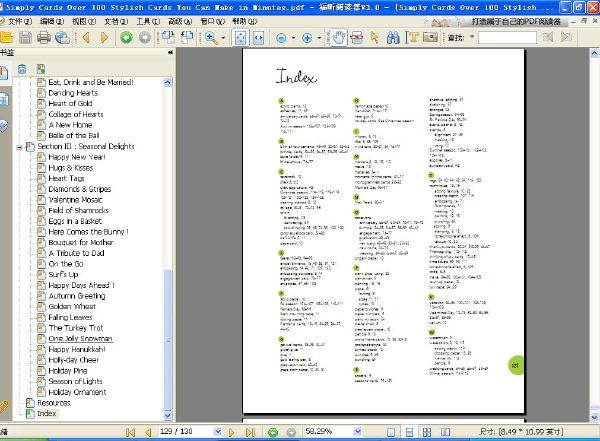The width and height of the screenshot is (600, 441).
Task: Click the find previous button
Action: [548, 37]
